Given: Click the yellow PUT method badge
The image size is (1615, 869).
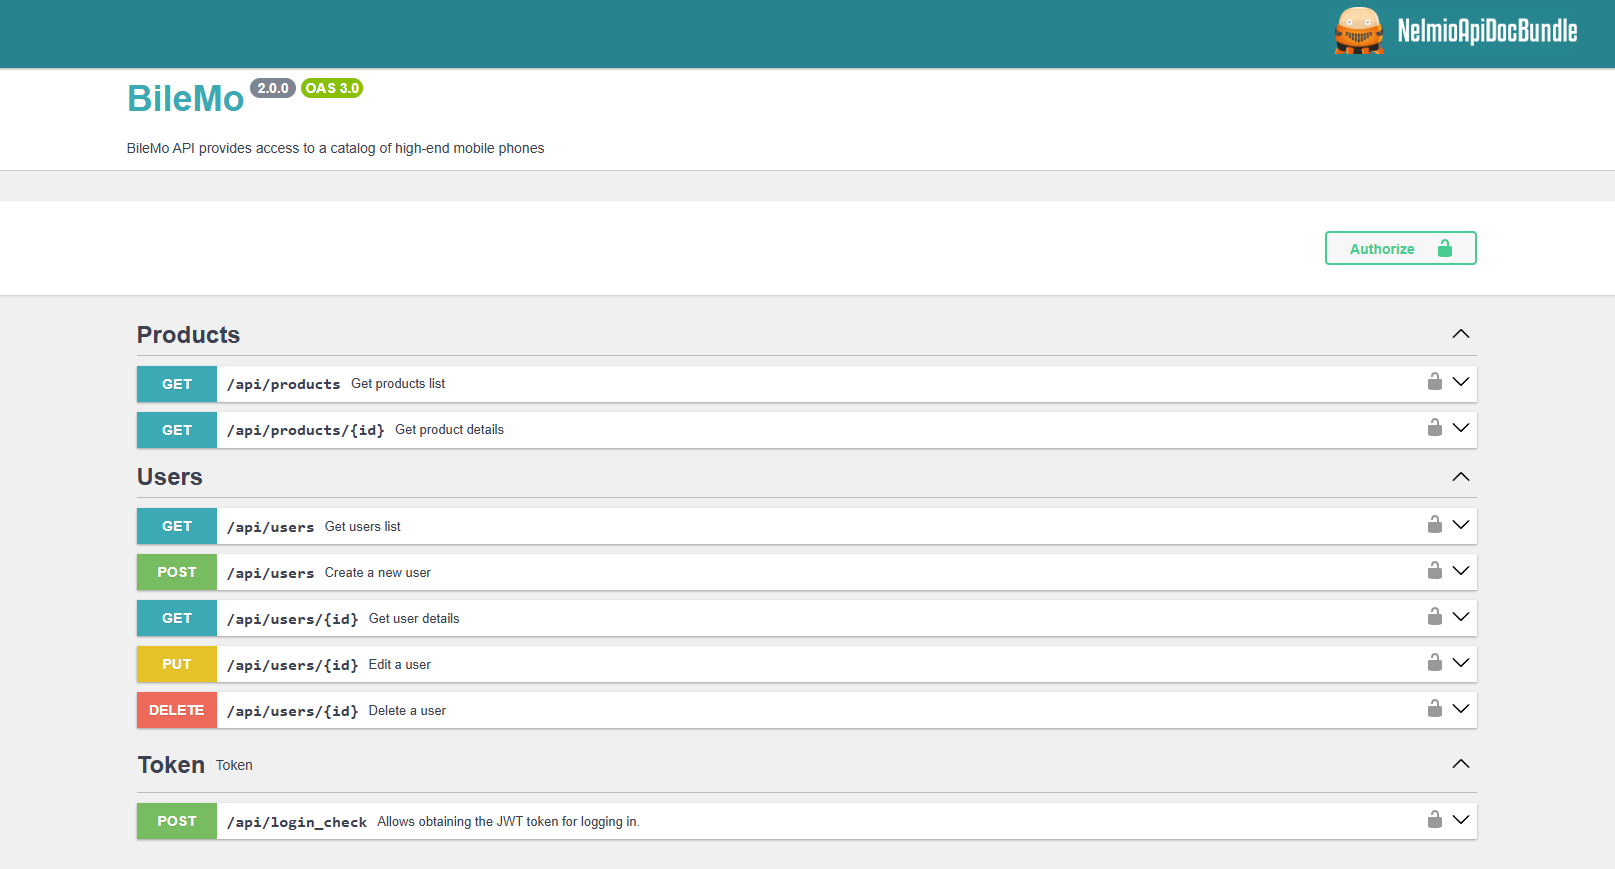Looking at the screenshot, I should click(x=177, y=664).
